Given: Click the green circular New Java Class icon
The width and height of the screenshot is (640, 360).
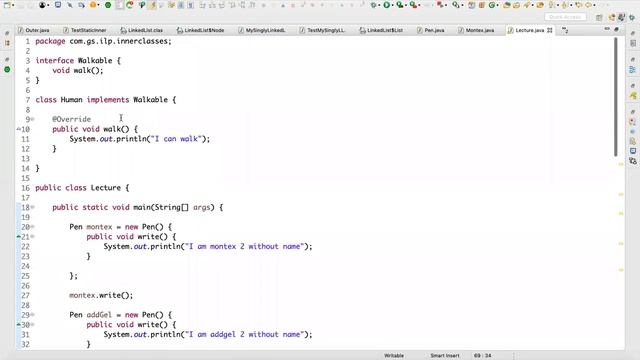Looking at the screenshot, I should tap(492, 5).
